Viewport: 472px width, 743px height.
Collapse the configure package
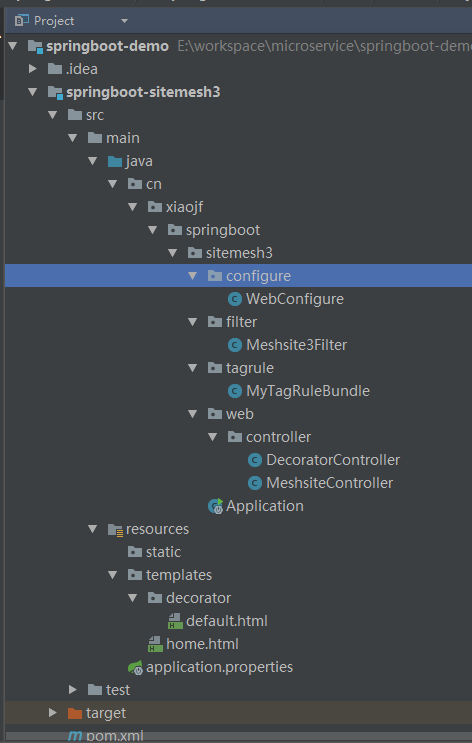point(192,276)
